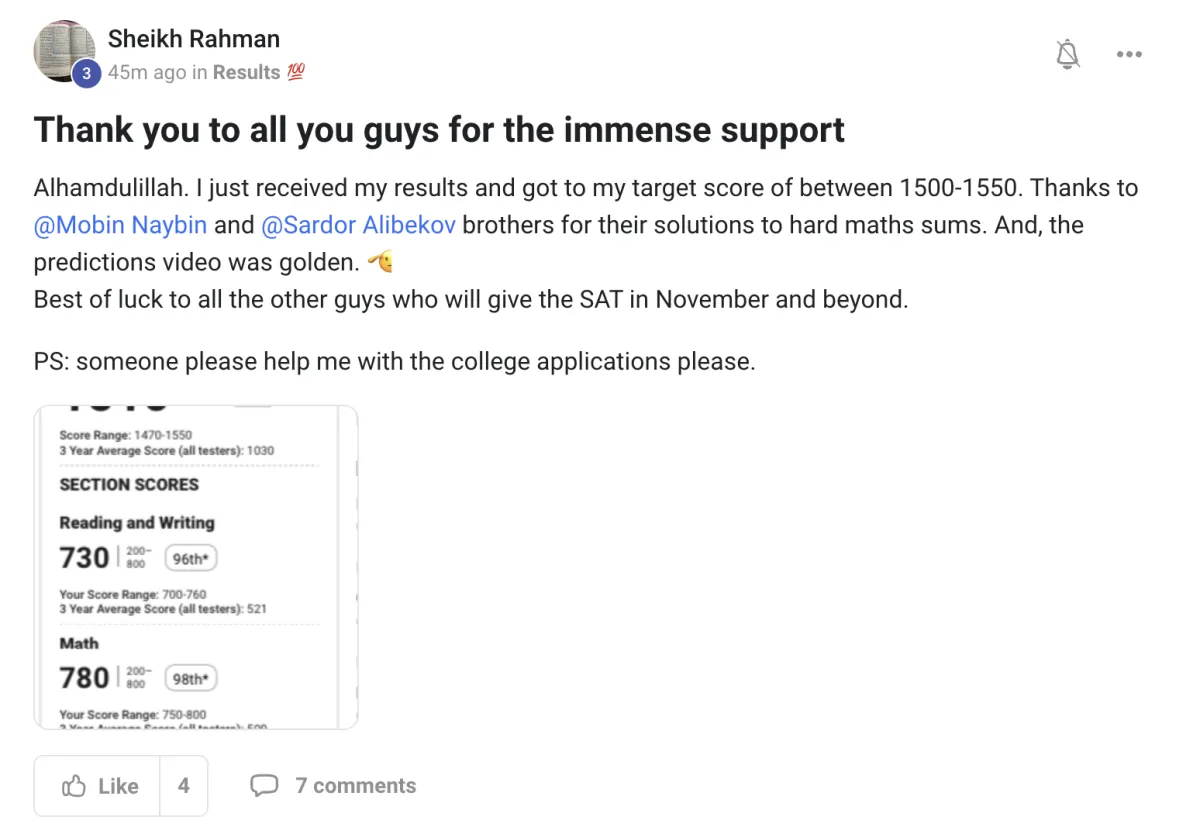Open Sheikh Rahman's profile via author name
1200x834 pixels.
pos(194,39)
